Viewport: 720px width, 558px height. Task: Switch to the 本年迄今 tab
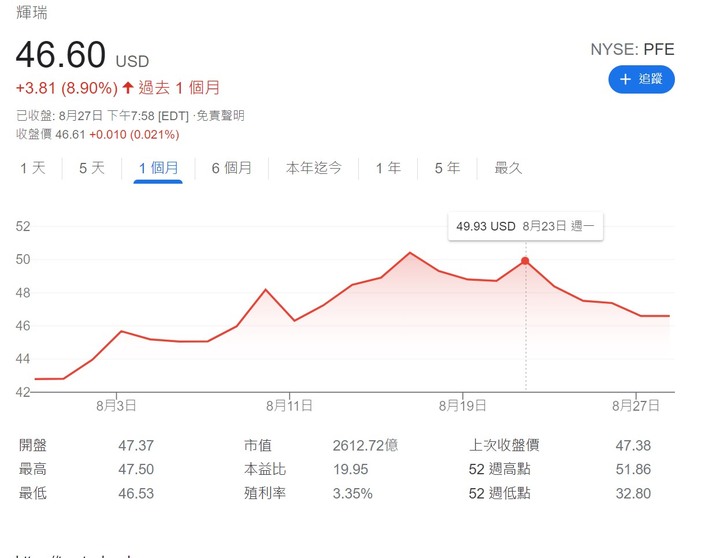click(x=314, y=168)
